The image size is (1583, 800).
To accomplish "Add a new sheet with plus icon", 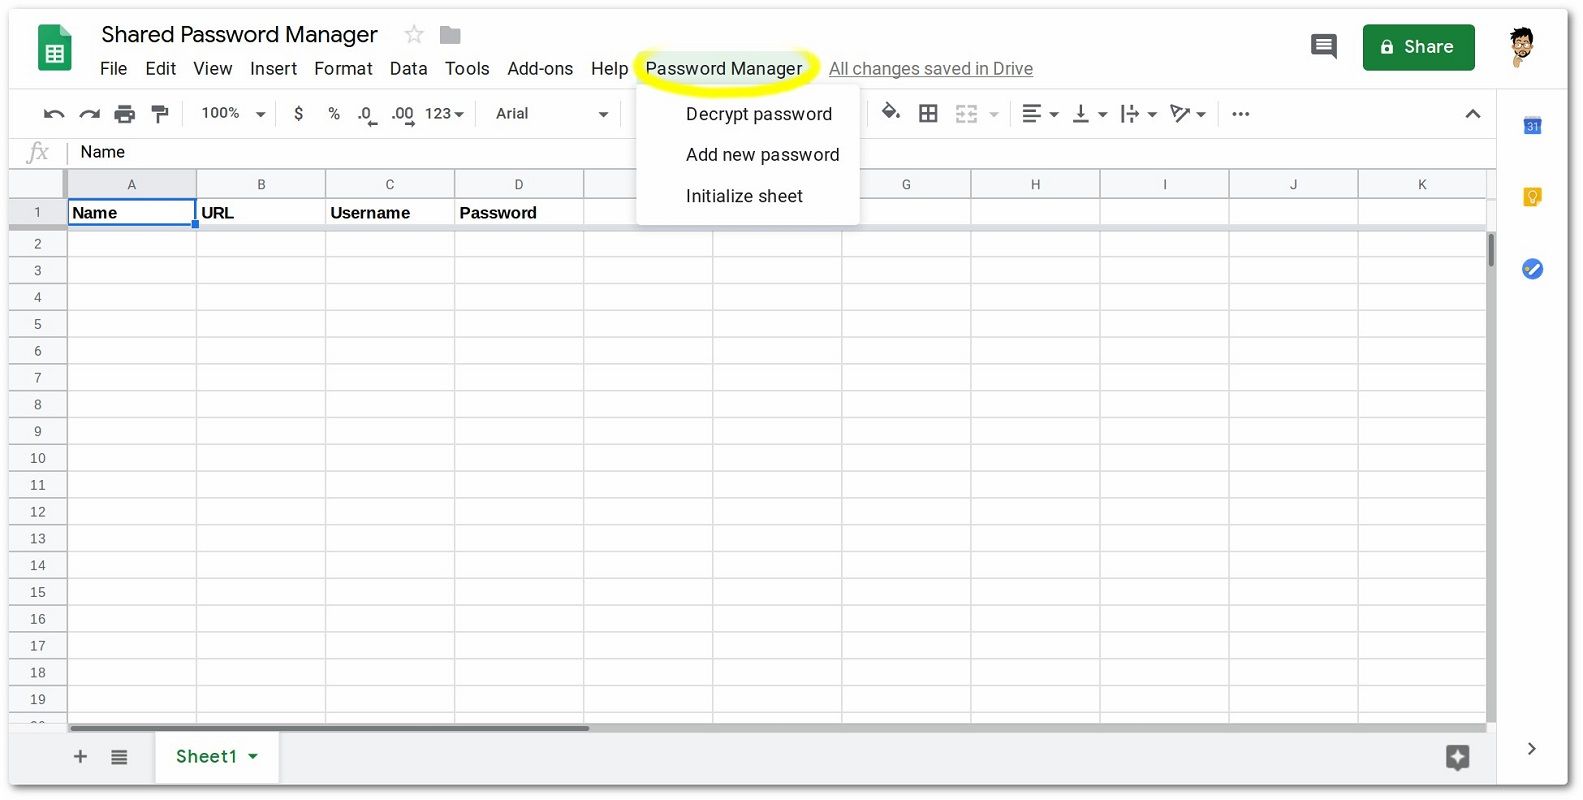I will coord(80,757).
